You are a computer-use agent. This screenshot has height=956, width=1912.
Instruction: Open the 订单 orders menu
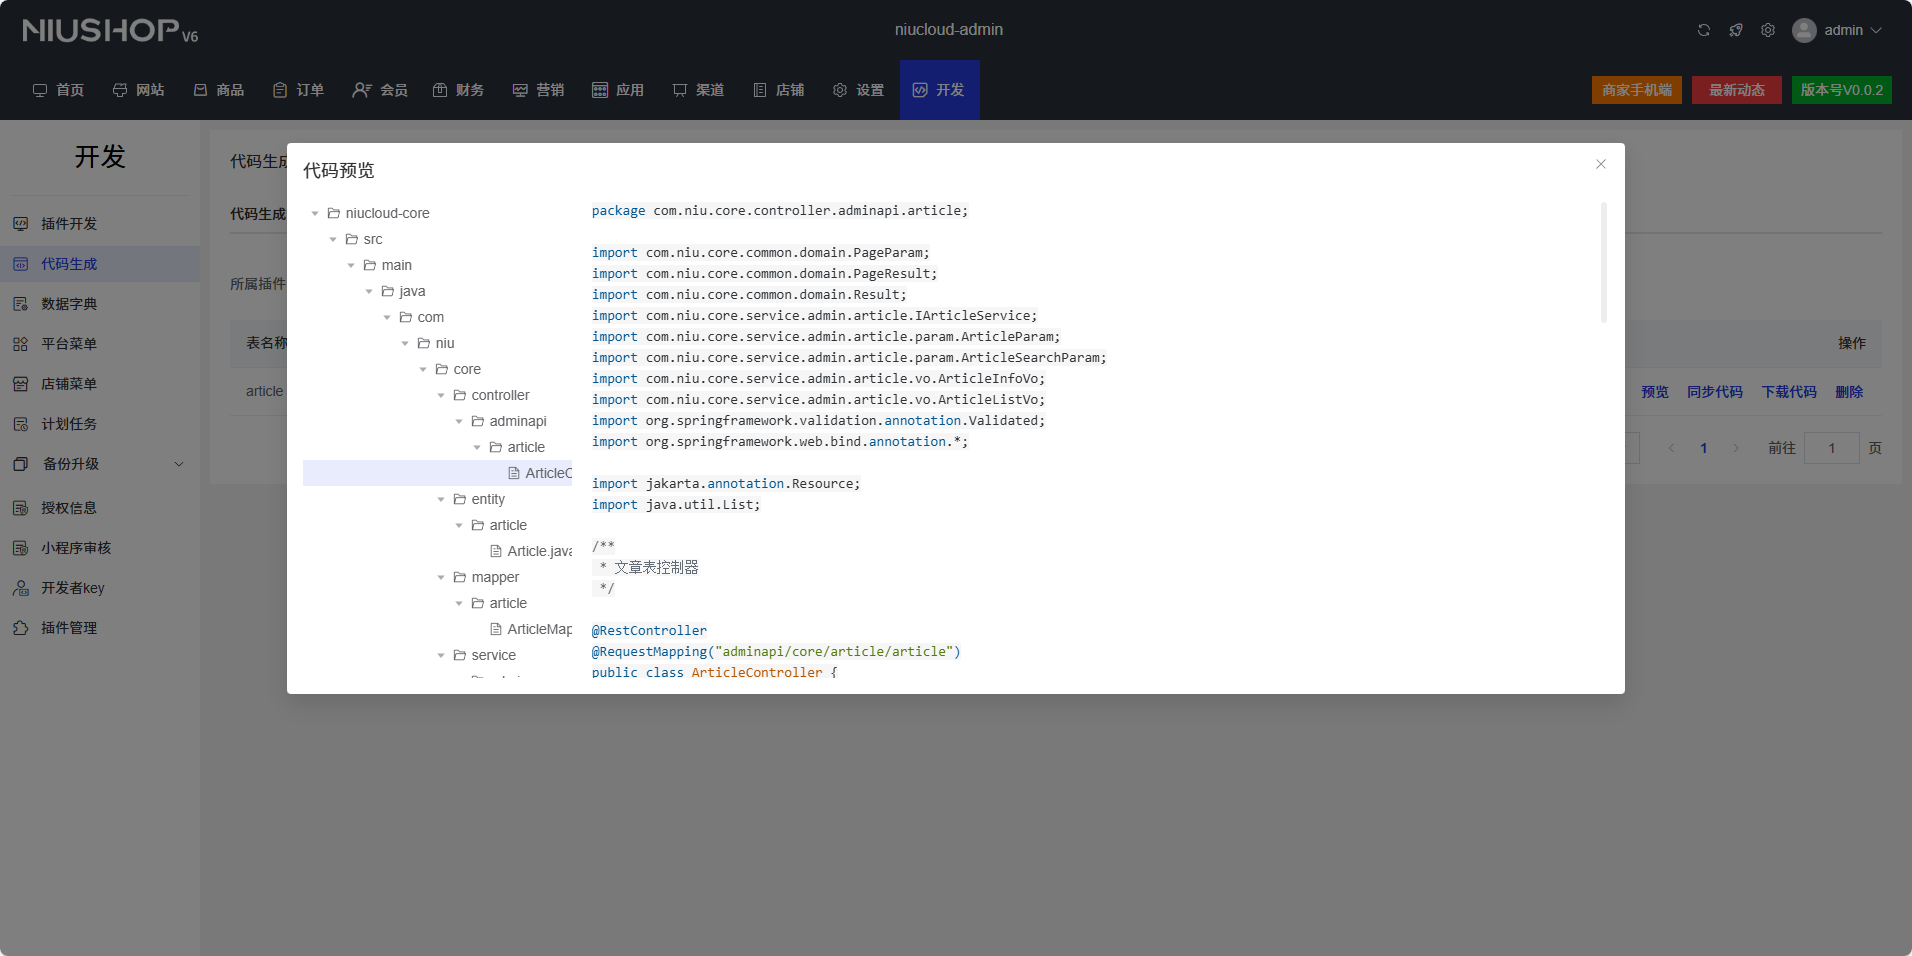[298, 90]
